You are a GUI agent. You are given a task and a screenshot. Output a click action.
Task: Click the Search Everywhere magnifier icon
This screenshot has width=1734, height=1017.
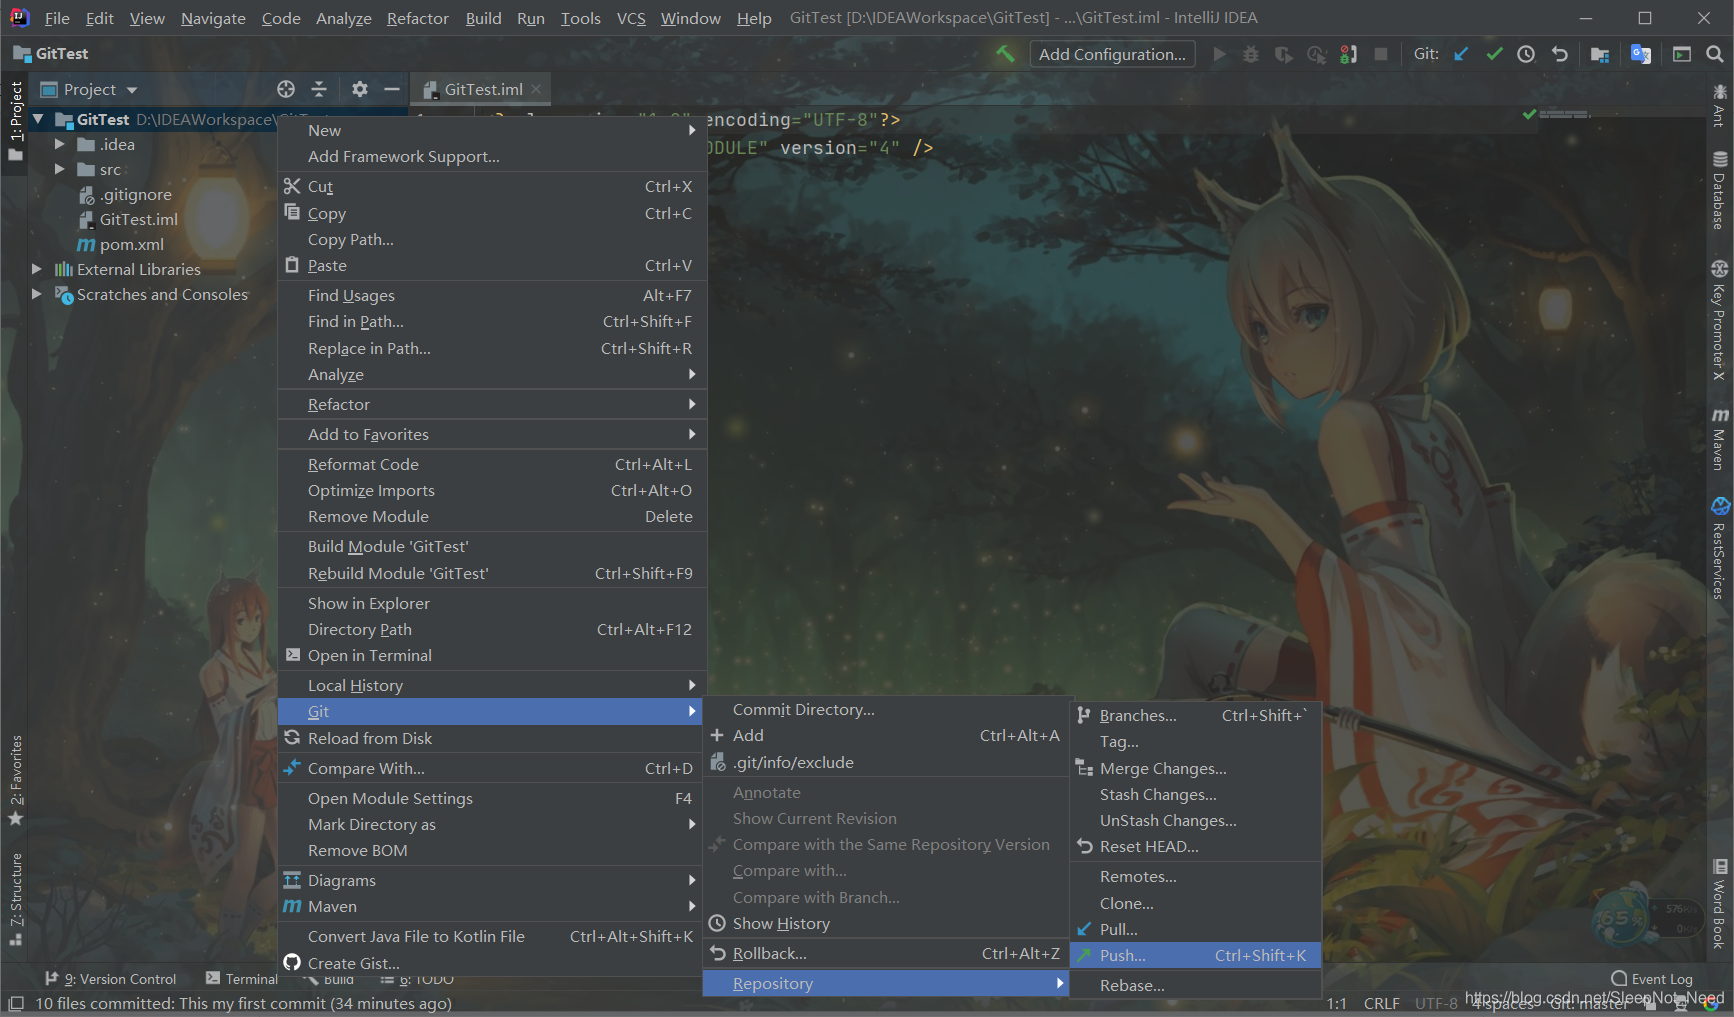pos(1714,54)
